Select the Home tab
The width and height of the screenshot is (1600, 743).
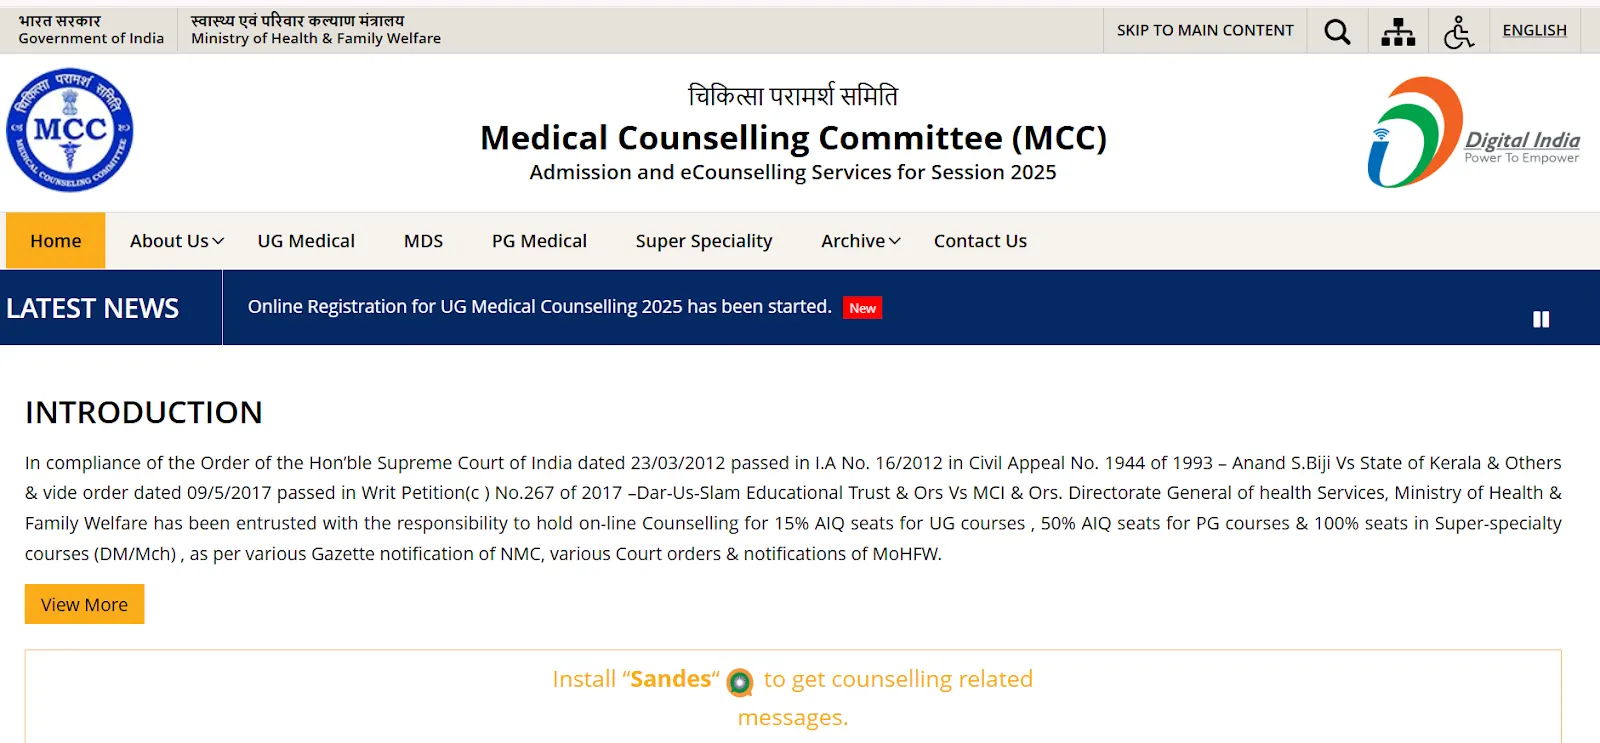(x=55, y=240)
